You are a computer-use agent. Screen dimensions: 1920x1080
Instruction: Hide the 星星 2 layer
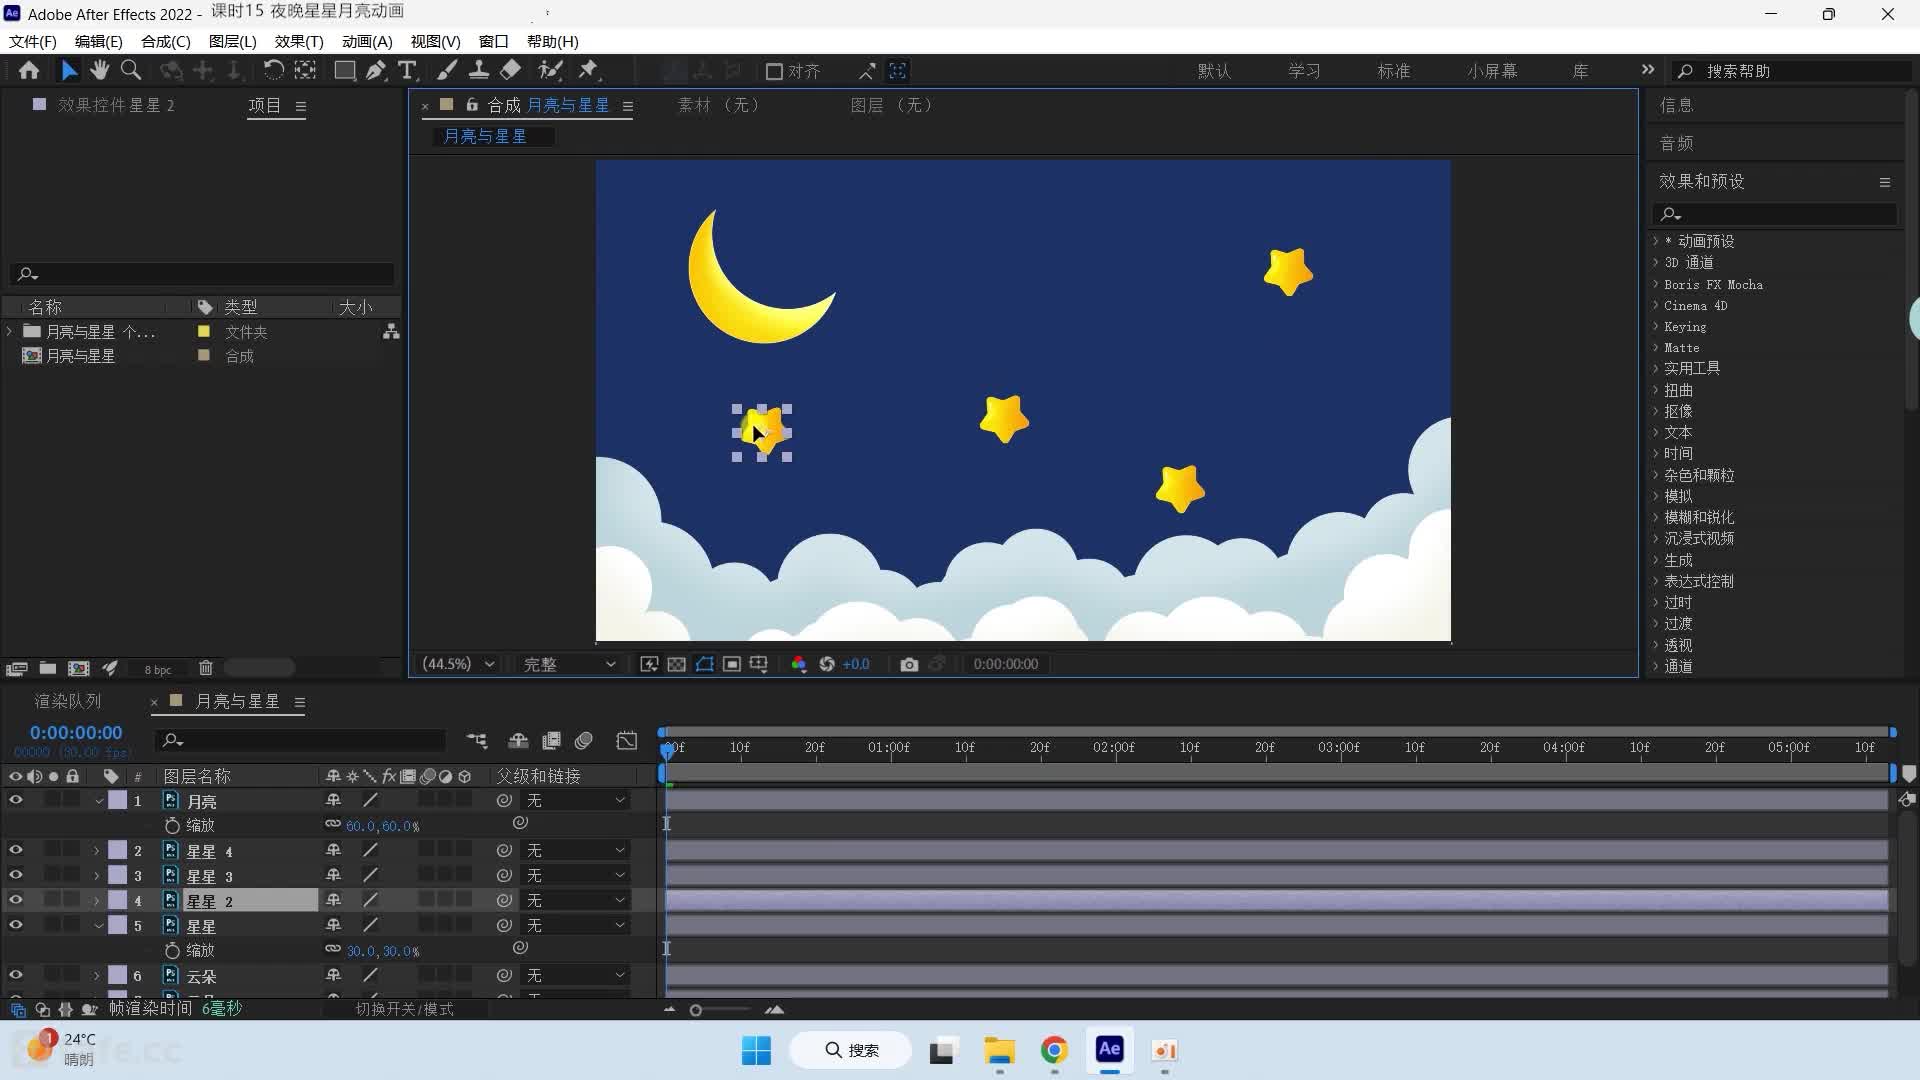(15, 900)
